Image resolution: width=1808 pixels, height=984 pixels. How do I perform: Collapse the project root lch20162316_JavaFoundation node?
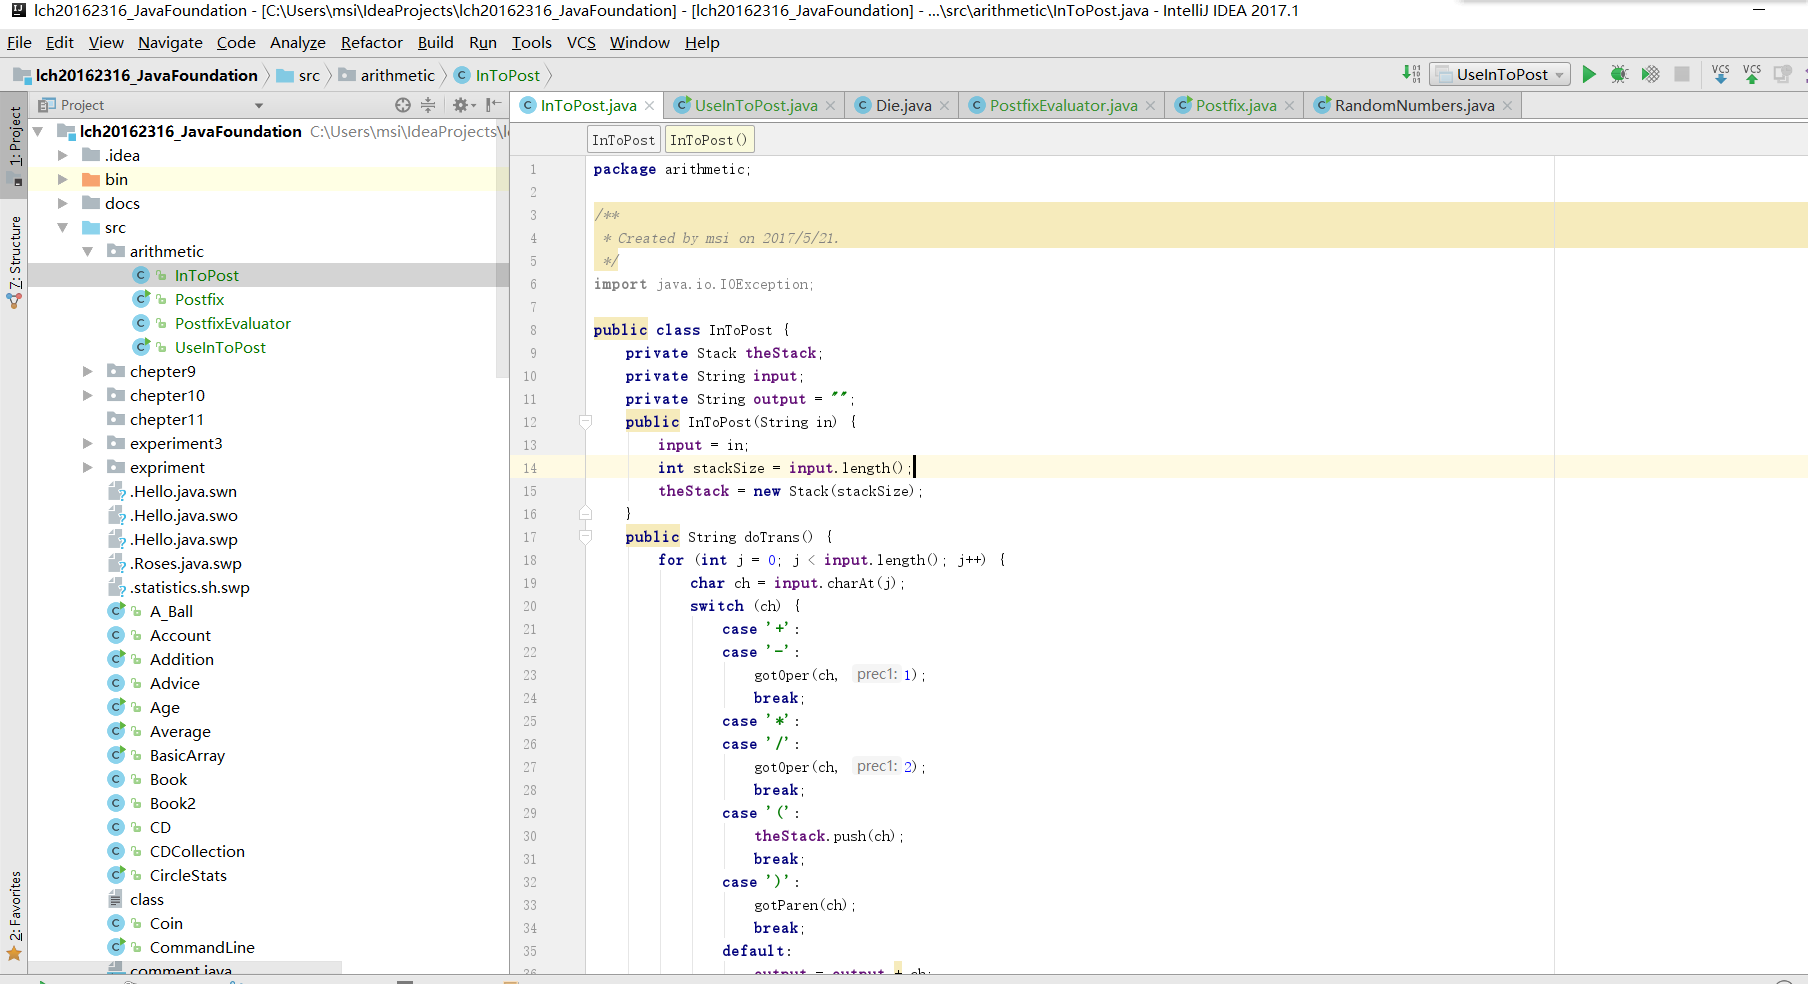(x=38, y=131)
